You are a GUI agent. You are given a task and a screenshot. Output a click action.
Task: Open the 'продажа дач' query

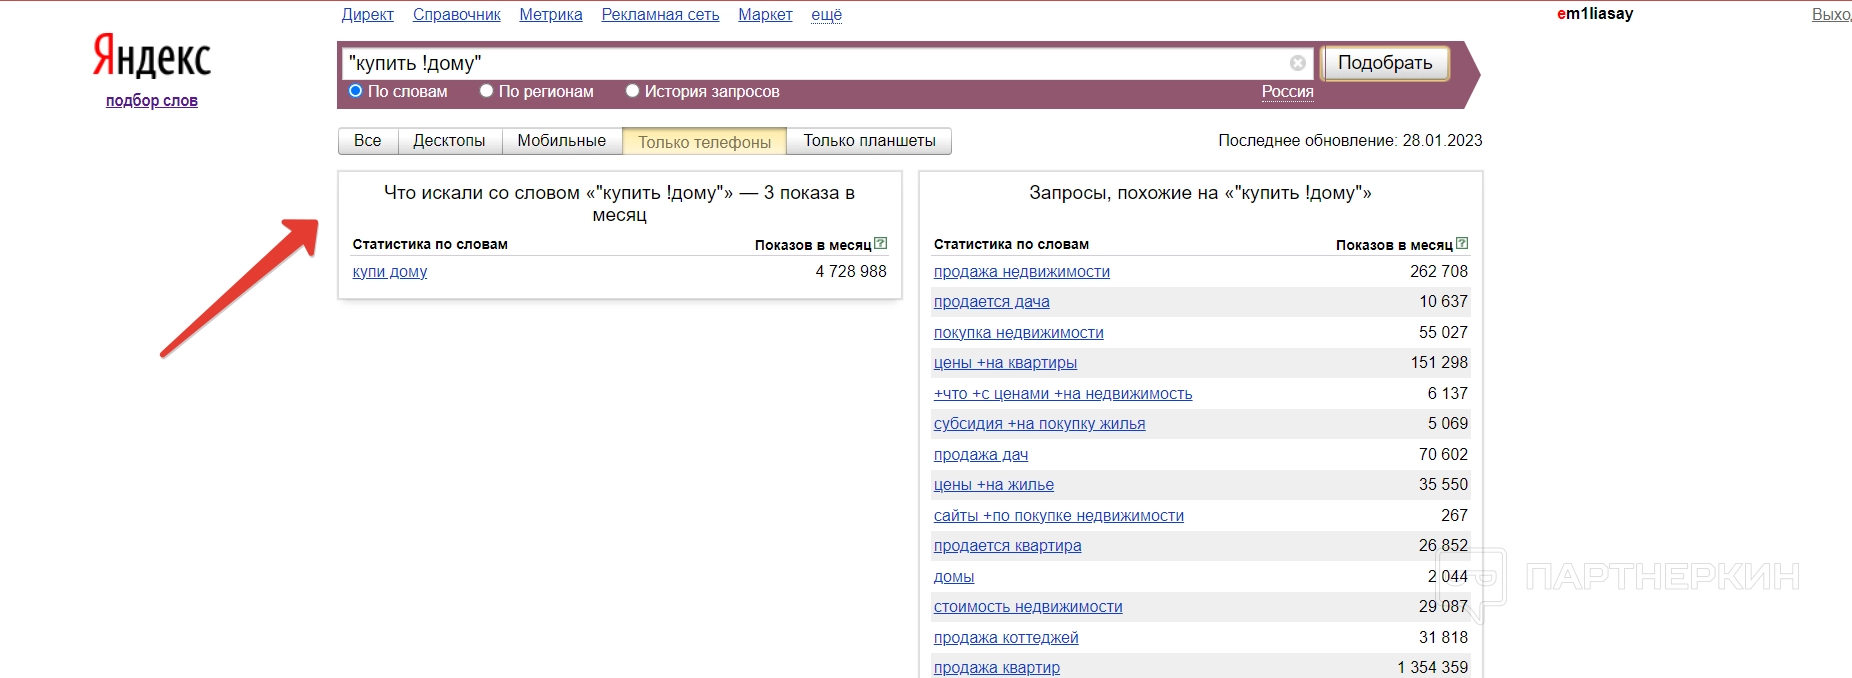pyautogui.click(x=981, y=455)
